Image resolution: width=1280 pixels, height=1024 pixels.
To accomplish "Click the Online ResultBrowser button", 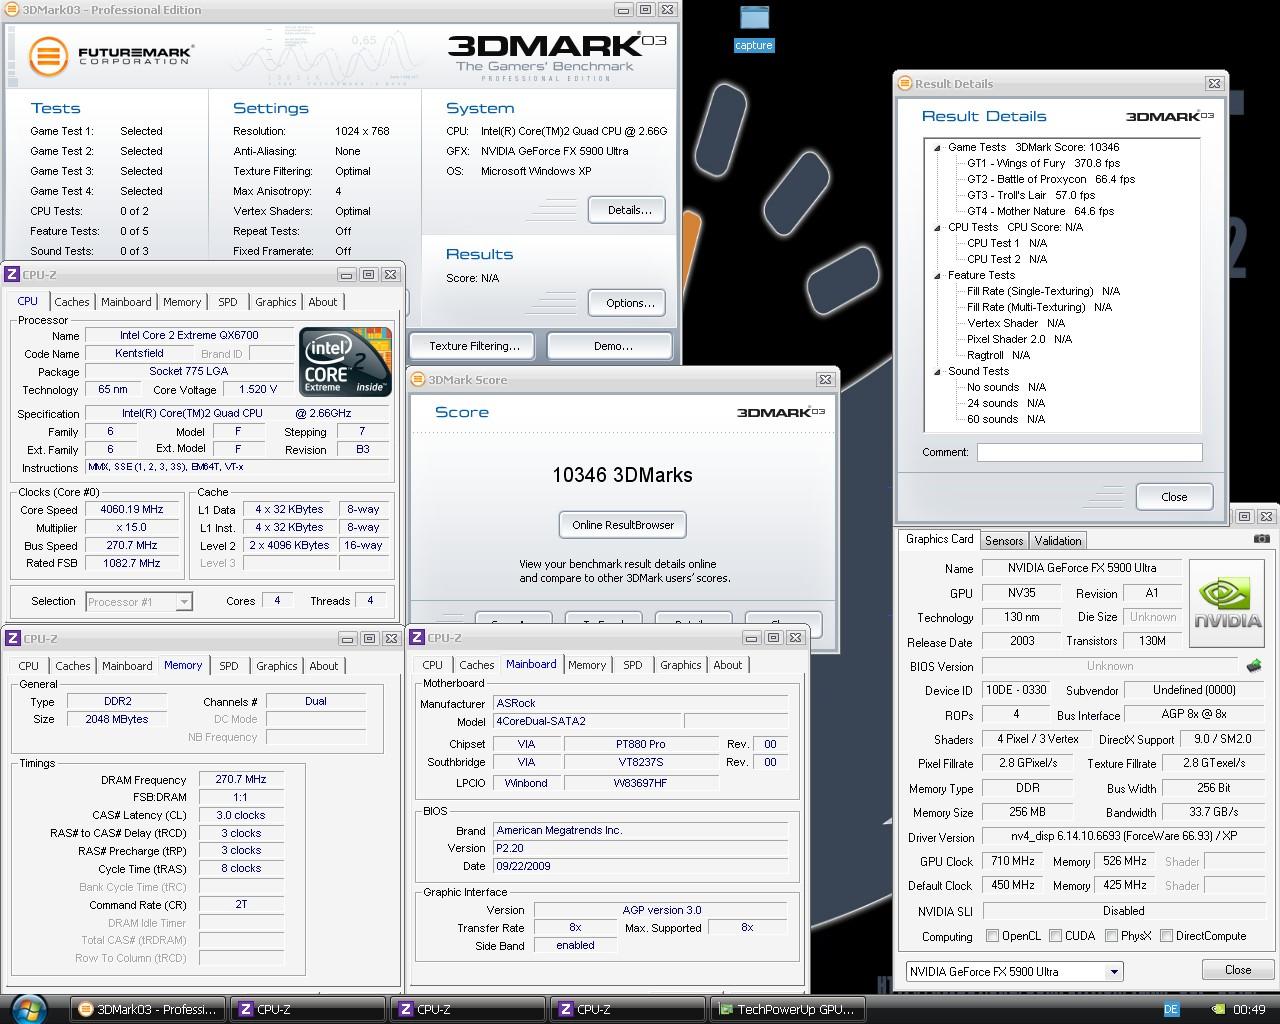I will [x=623, y=525].
